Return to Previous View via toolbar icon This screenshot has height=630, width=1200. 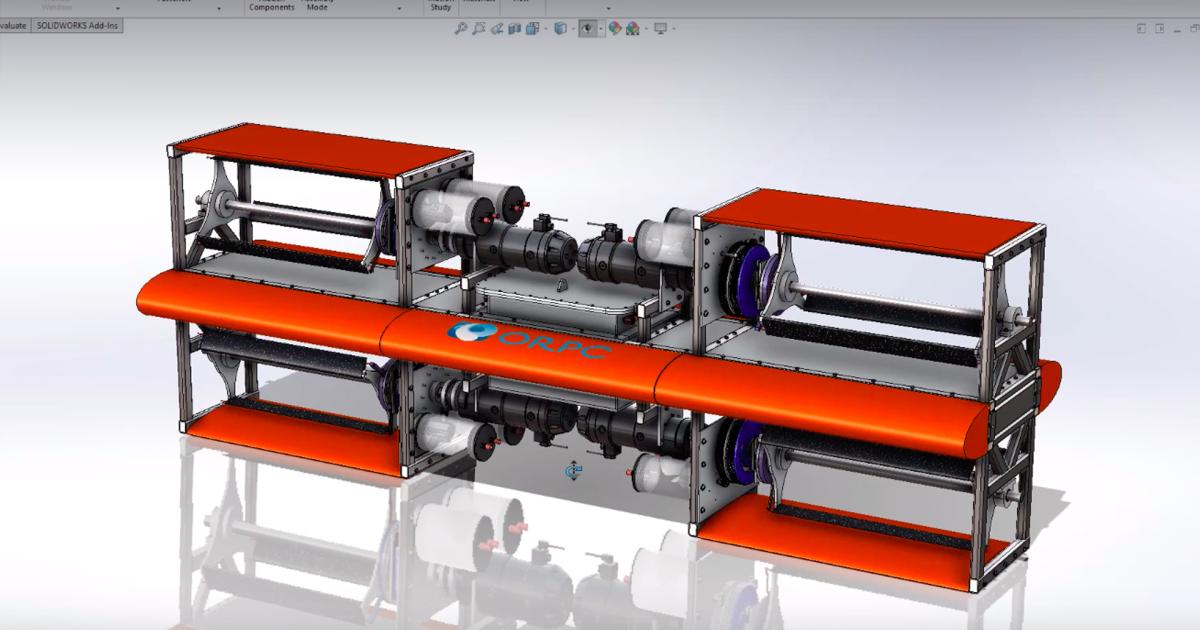coord(496,29)
